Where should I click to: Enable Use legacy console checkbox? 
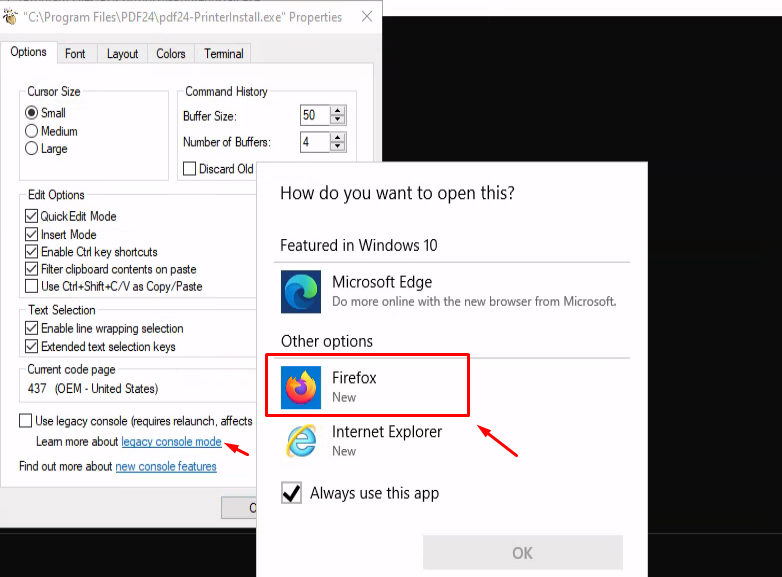pyautogui.click(x=25, y=420)
